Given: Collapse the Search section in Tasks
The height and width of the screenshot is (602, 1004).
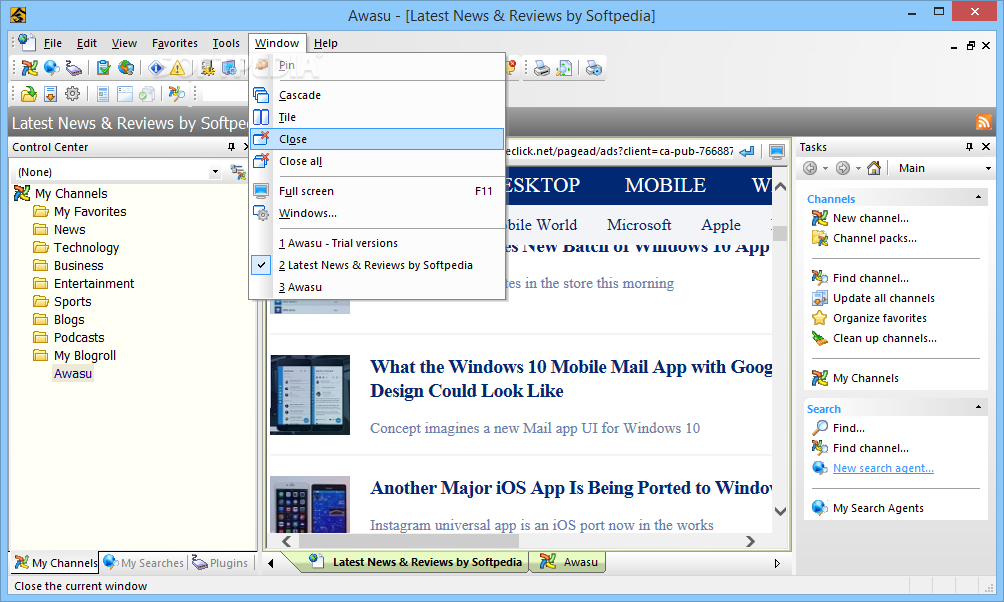Looking at the screenshot, I should pos(978,407).
